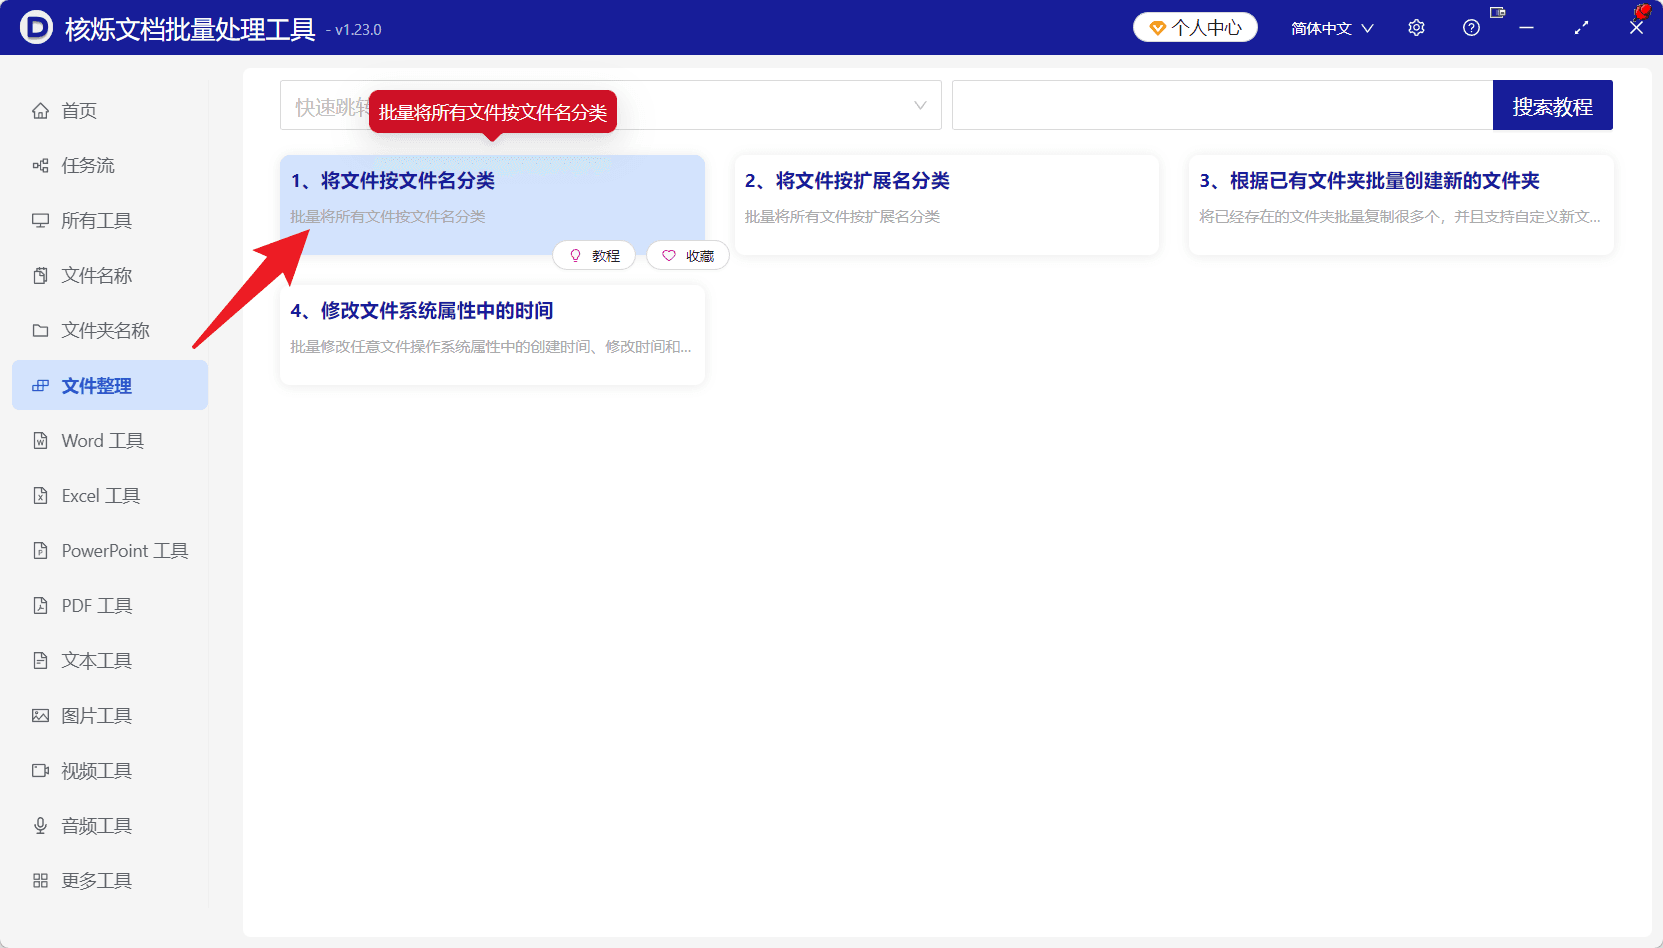Screen dimensions: 1663x948
Task: Select 所有工具 in sidebar
Action: pos(110,221)
